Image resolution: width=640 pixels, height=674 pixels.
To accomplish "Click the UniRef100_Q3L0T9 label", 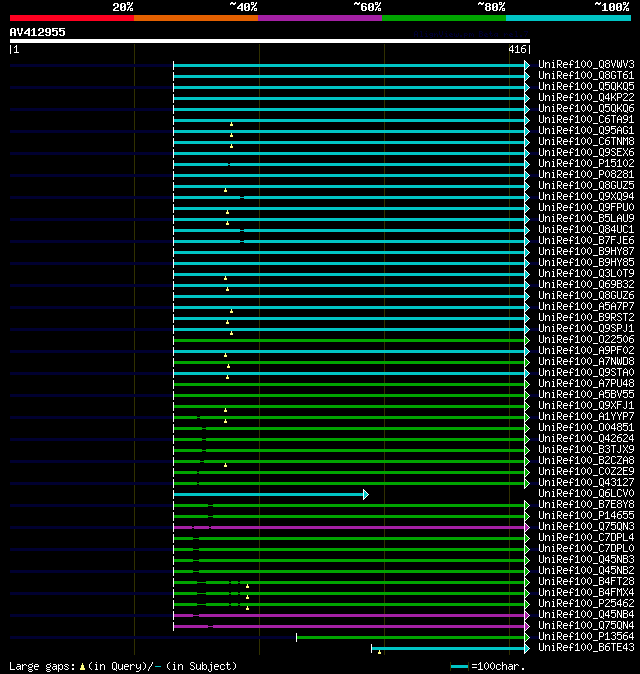I will click(x=586, y=273).
